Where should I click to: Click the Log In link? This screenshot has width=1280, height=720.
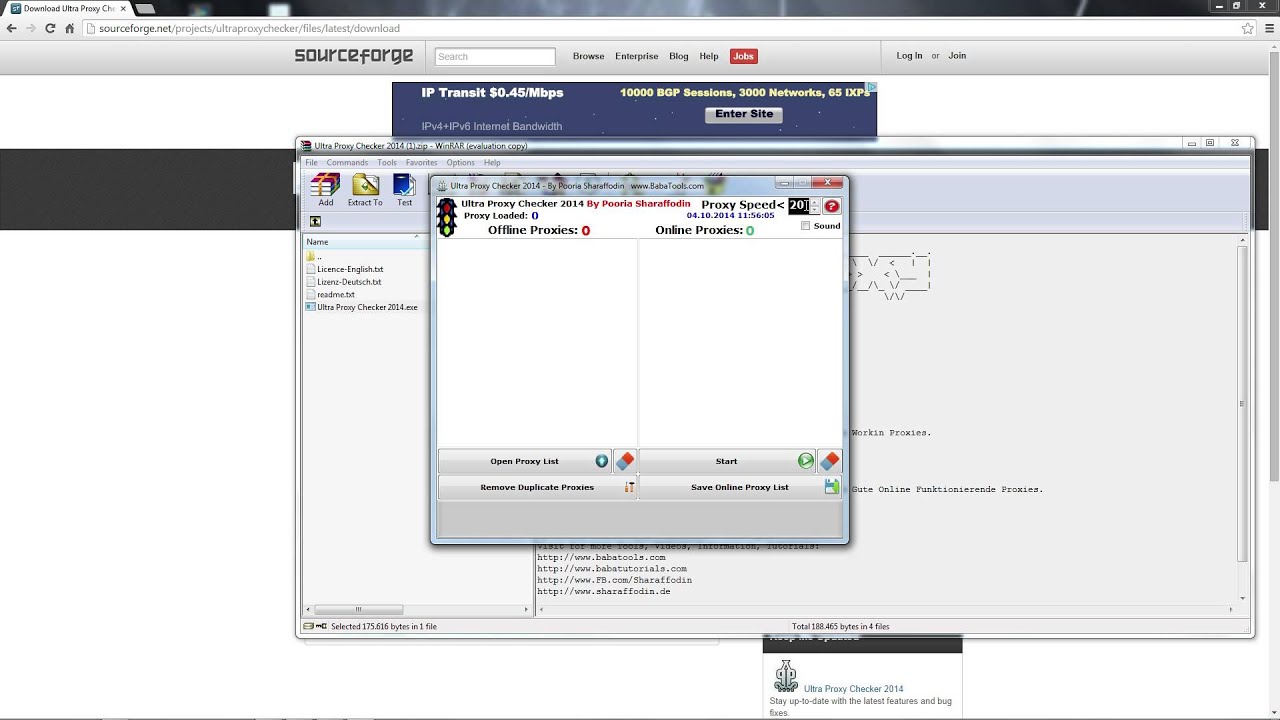[910, 56]
